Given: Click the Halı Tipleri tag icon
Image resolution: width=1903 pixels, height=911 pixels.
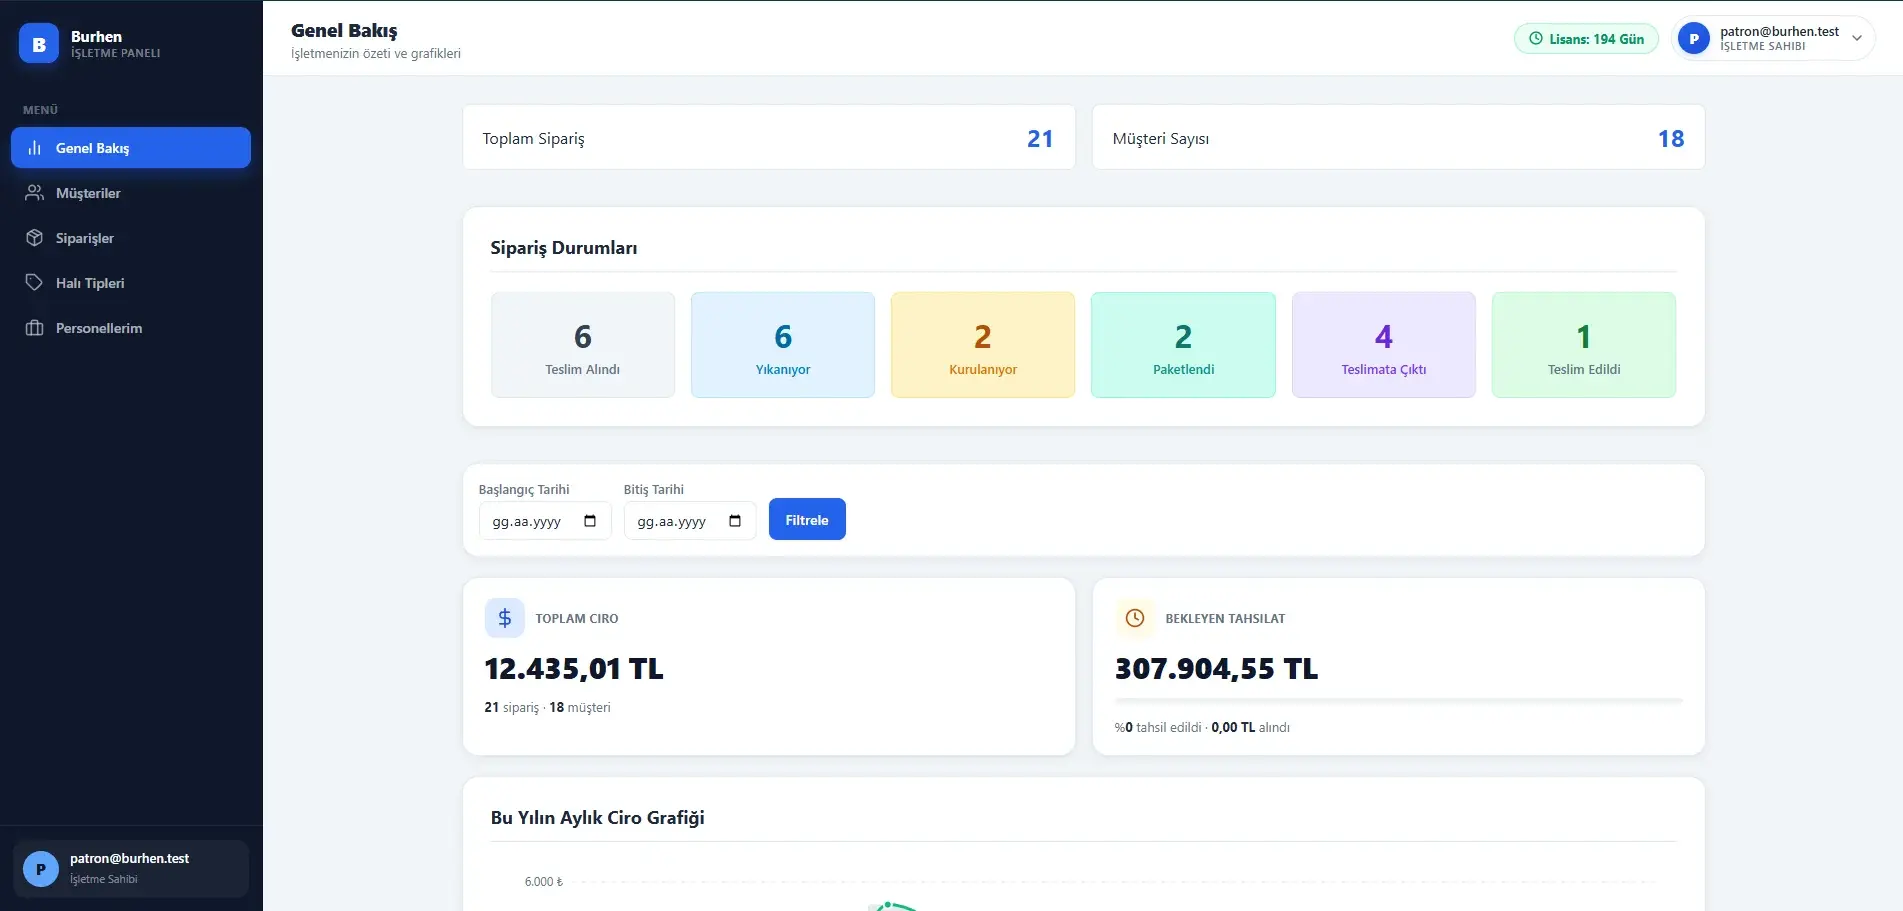Looking at the screenshot, I should (34, 283).
